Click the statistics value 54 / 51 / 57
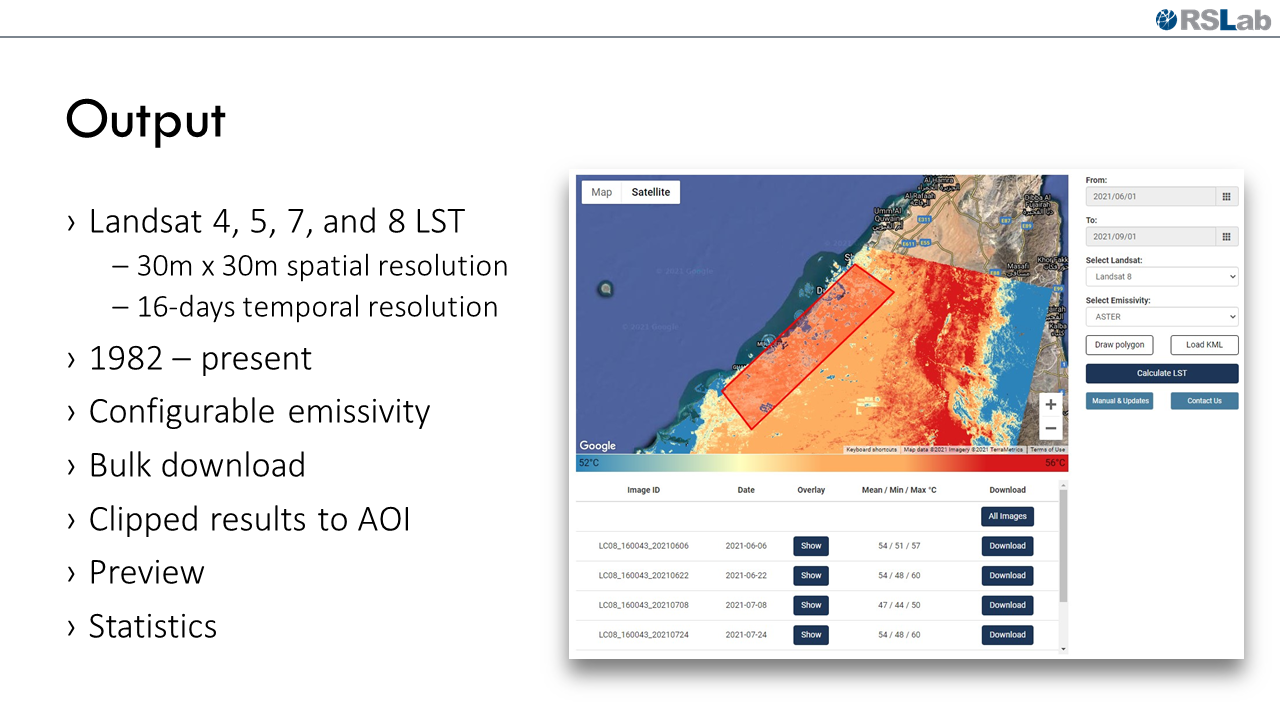Viewport: 1280px width, 720px height. [x=899, y=546]
